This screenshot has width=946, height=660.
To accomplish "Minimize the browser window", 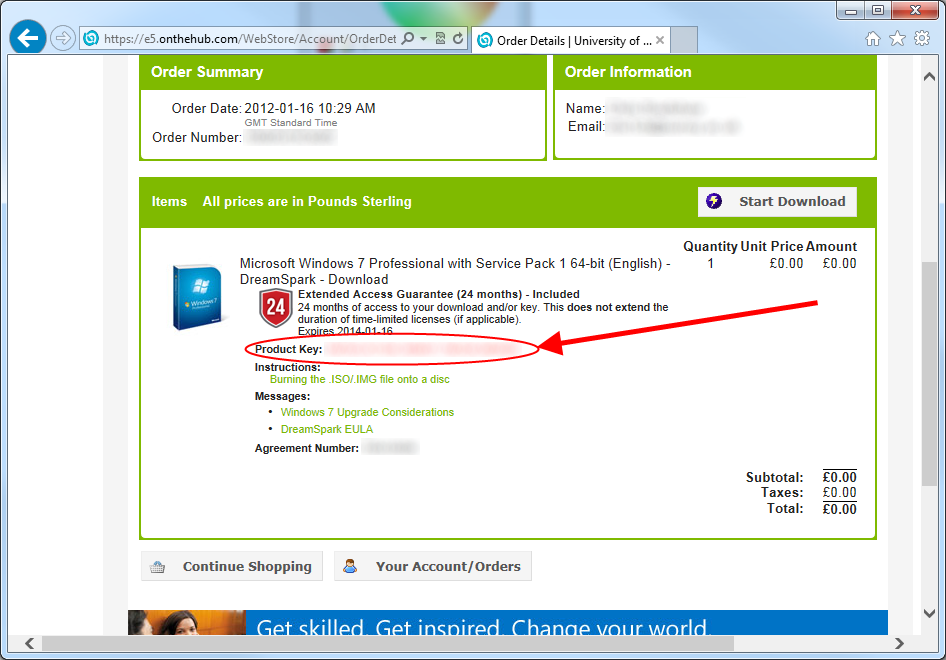I will [x=851, y=10].
